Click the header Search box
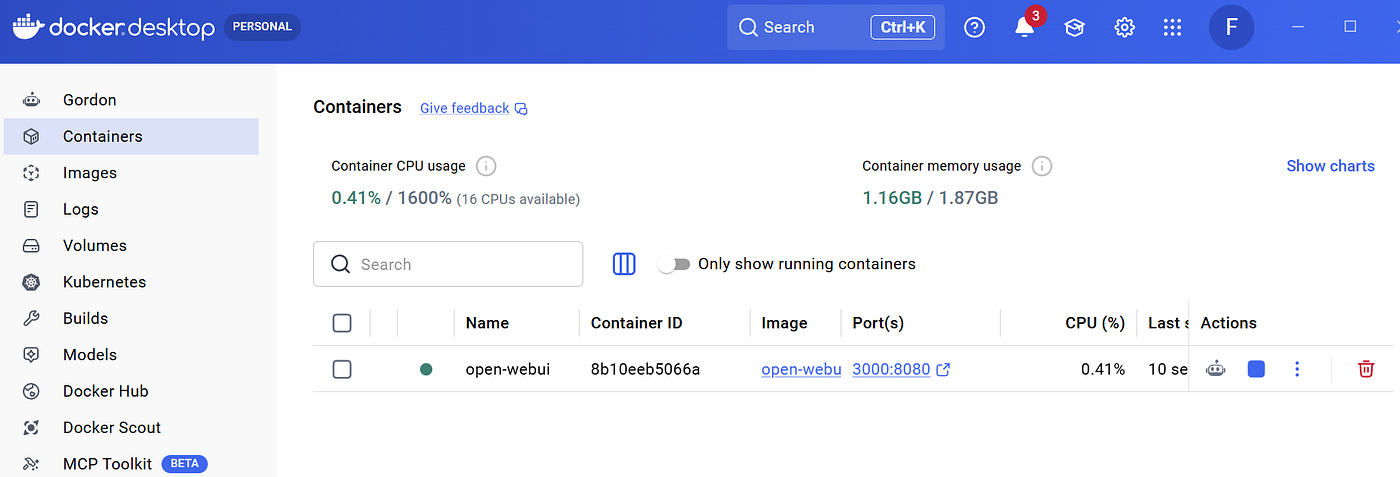This screenshot has height=477, width=1400. (836, 27)
